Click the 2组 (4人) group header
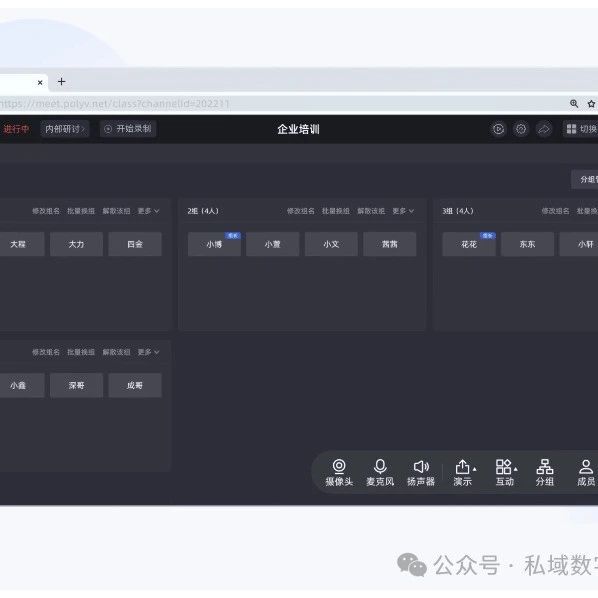 [x=203, y=211]
